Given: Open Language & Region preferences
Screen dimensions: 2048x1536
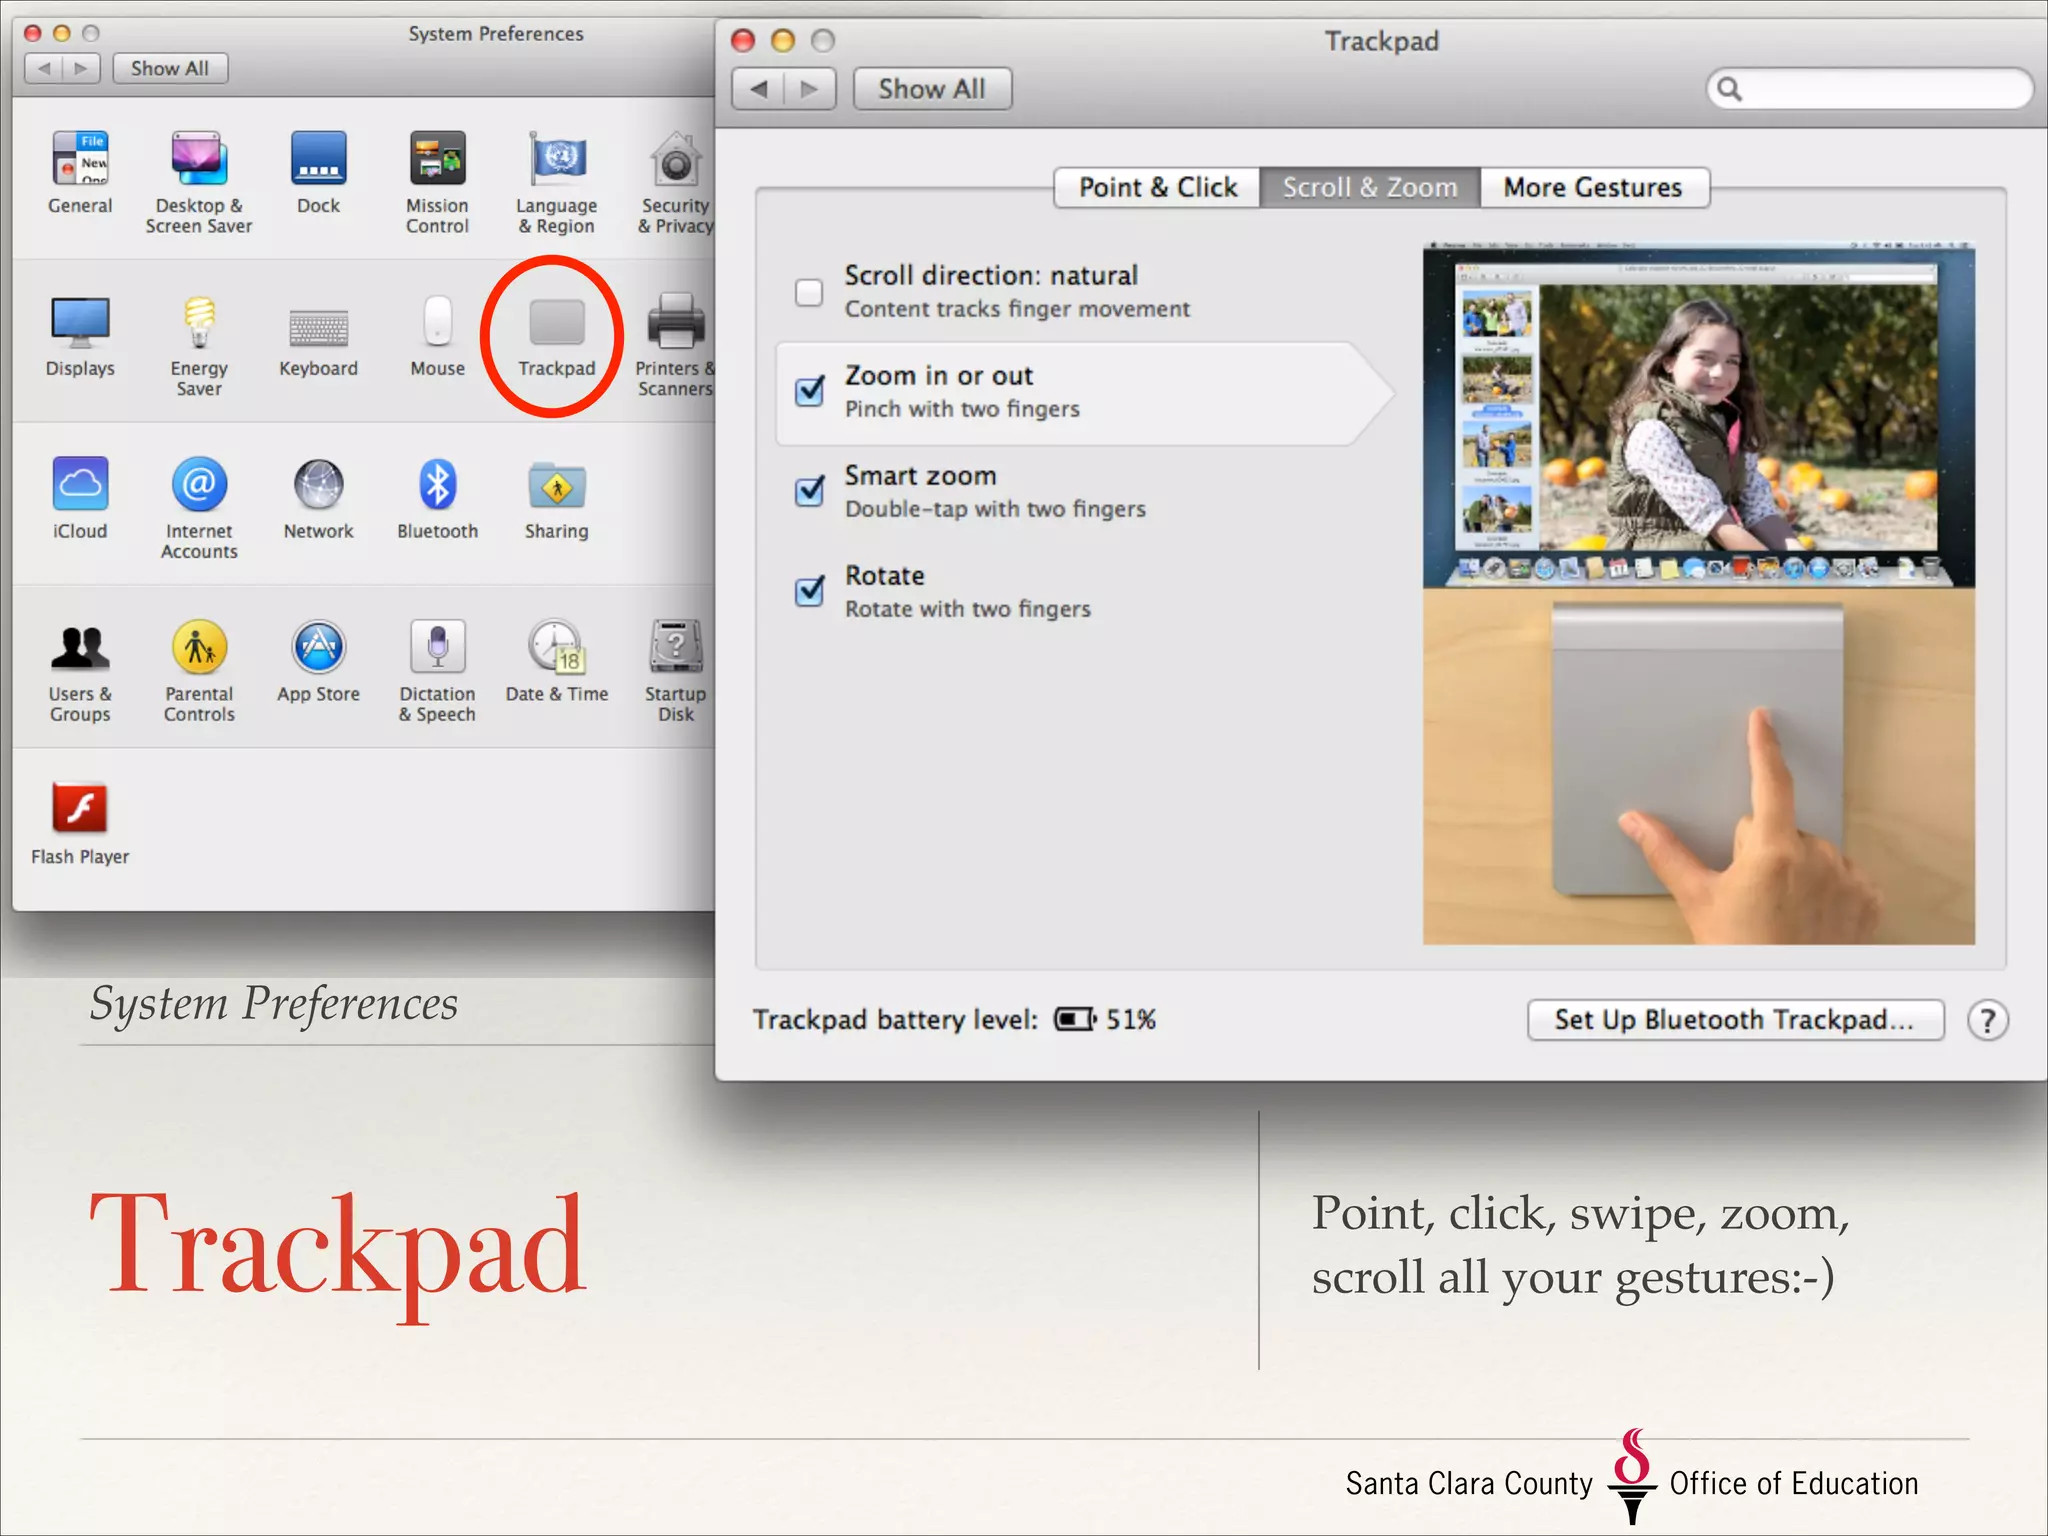Looking at the screenshot, I should (557, 158).
